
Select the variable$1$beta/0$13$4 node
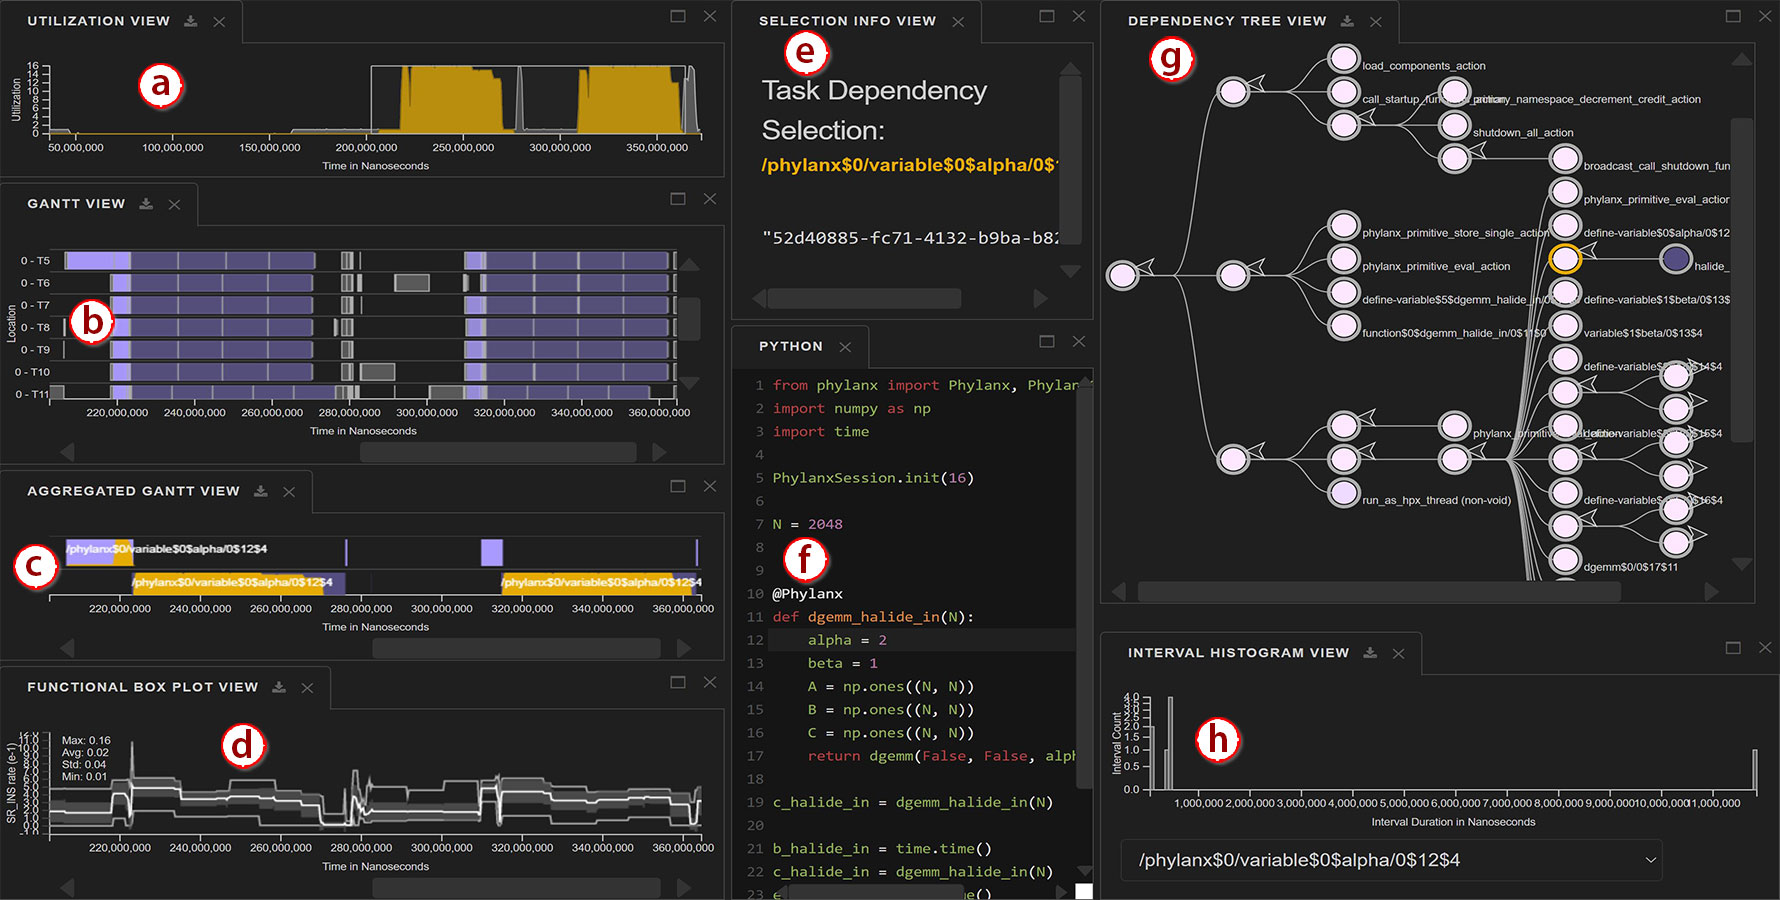(1565, 325)
